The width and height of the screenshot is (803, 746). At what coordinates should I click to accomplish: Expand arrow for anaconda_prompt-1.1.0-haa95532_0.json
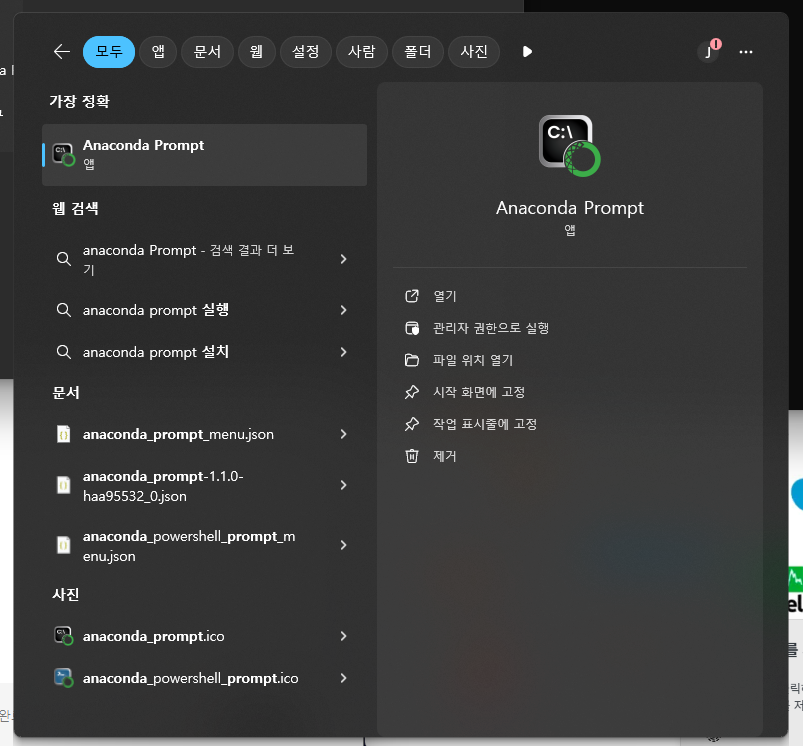coord(344,485)
